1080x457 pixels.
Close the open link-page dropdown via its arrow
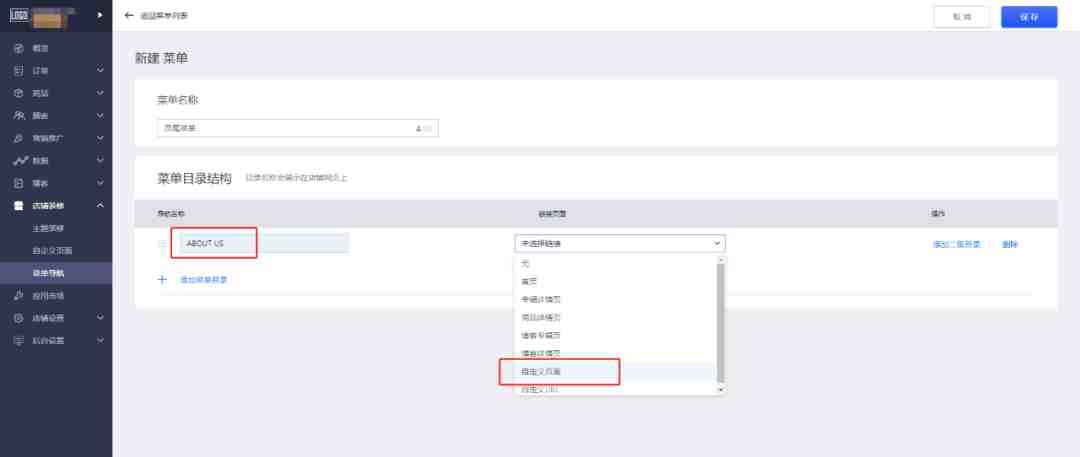tap(716, 243)
